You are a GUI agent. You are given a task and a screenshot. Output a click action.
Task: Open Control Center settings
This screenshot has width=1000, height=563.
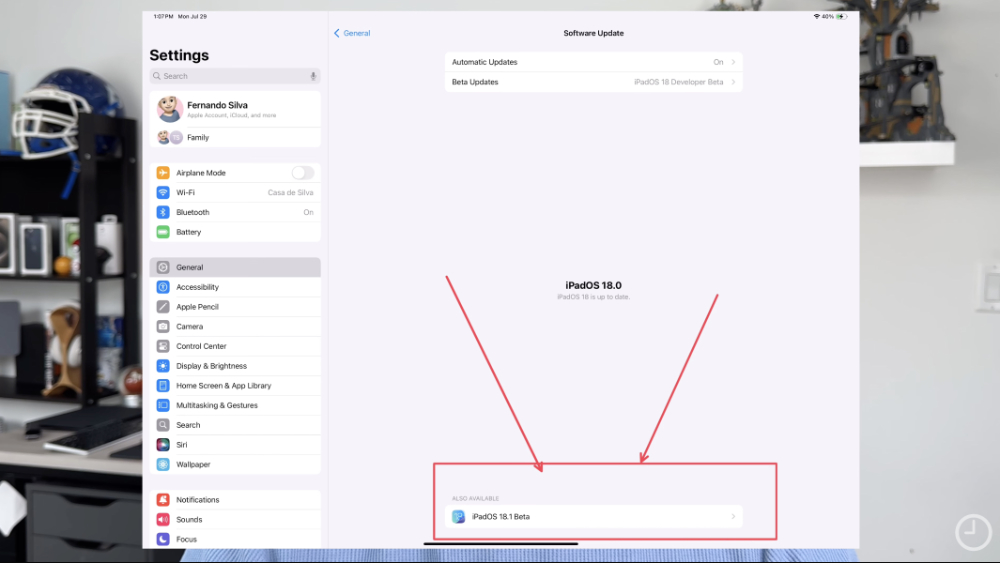click(235, 346)
